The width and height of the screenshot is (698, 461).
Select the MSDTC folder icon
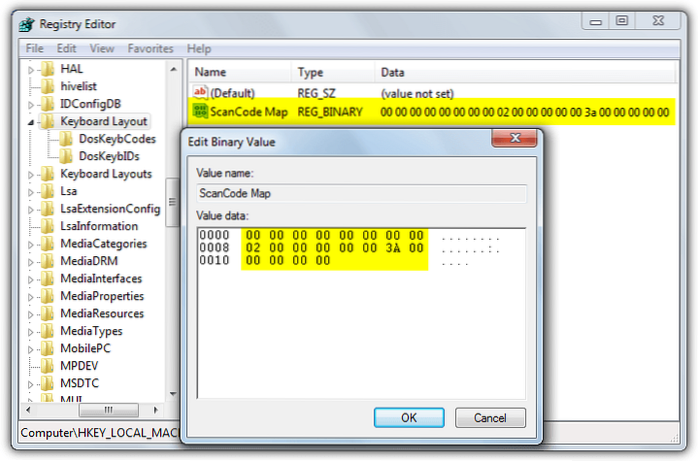pos(48,383)
